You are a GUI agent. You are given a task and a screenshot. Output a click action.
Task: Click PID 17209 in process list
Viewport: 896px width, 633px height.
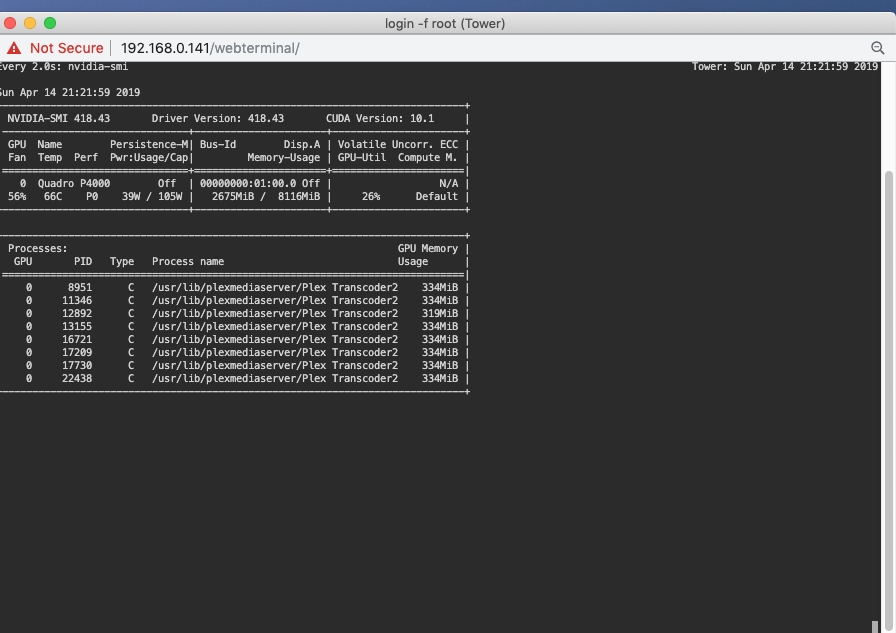pos(77,352)
